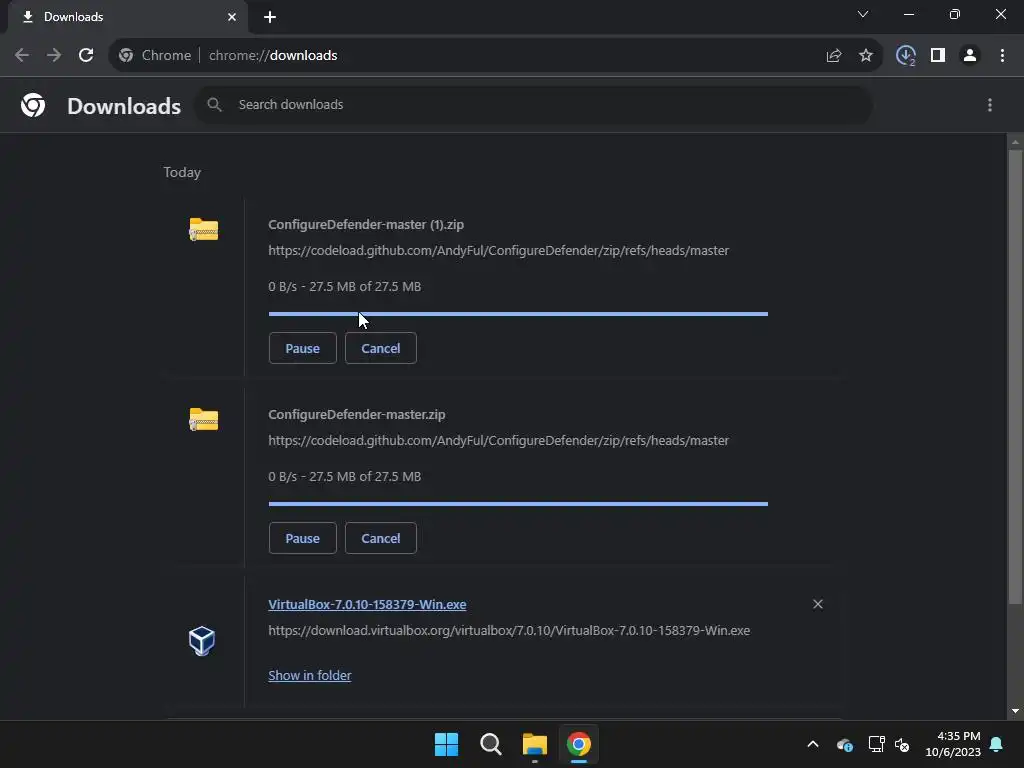
Task: Open the Windows Start menu
Action: (447, 744)
